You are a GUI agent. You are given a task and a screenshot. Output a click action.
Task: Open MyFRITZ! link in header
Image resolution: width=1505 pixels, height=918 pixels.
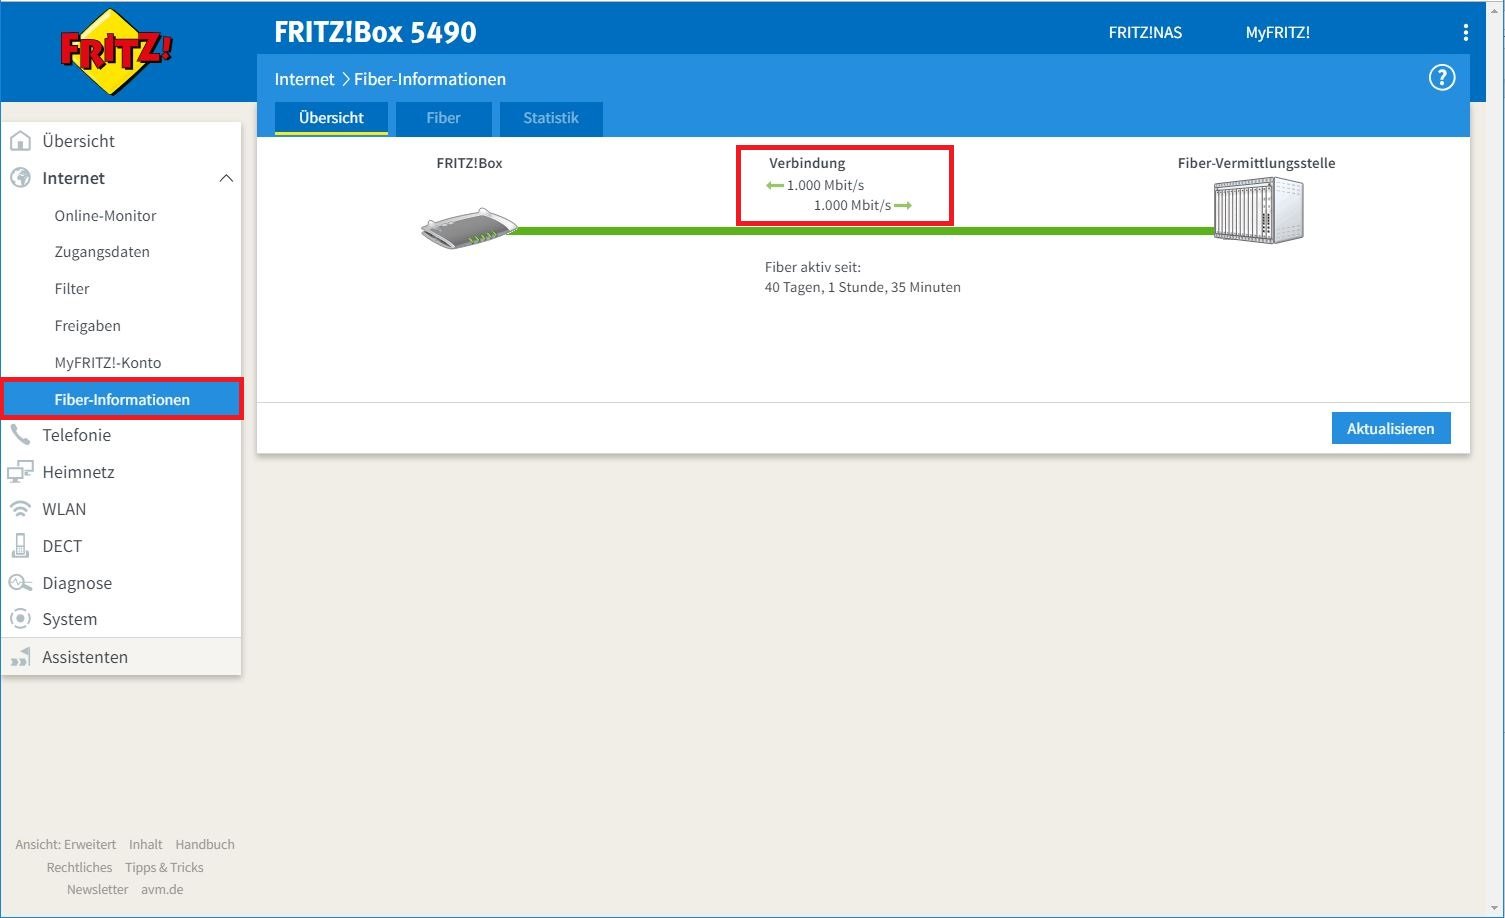click(x=1277, y=33)
